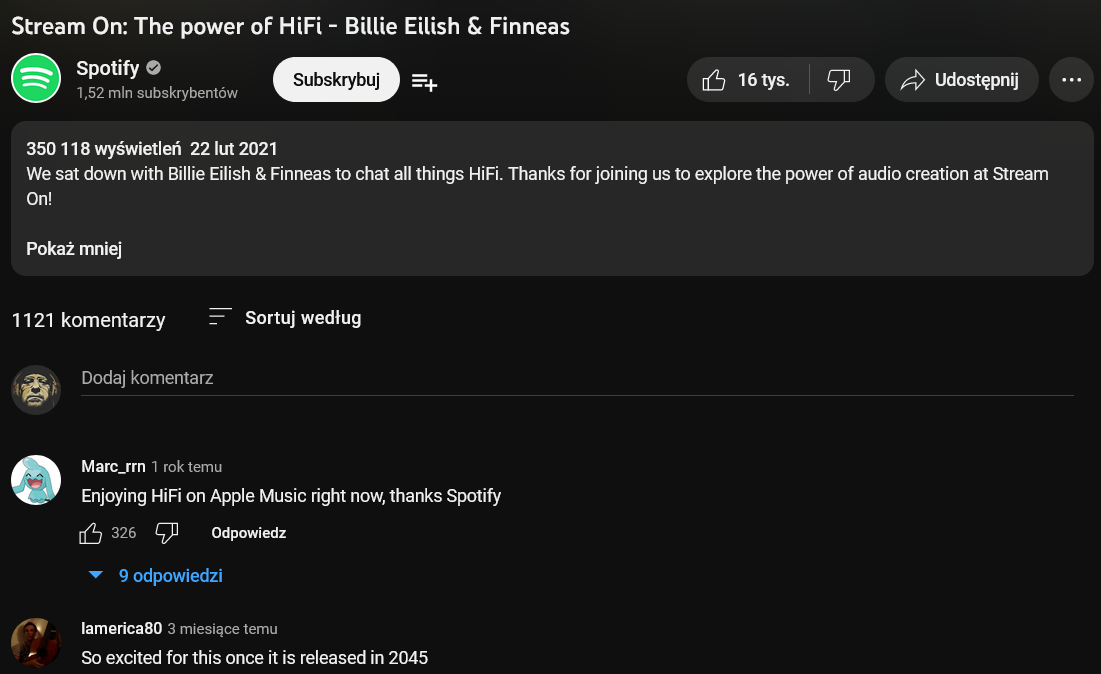Open the Sortuj według sort menu
Screen dimensions: 1101x674
coord(285,318)
